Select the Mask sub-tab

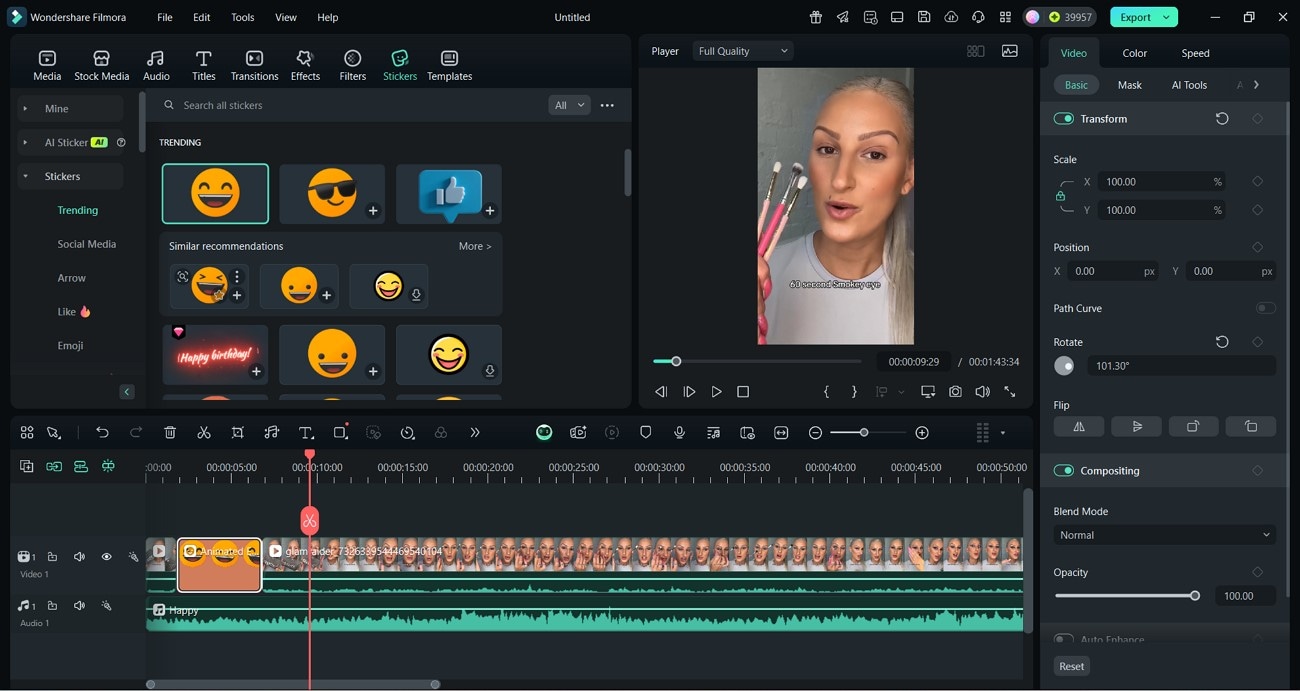(1129, 85)
